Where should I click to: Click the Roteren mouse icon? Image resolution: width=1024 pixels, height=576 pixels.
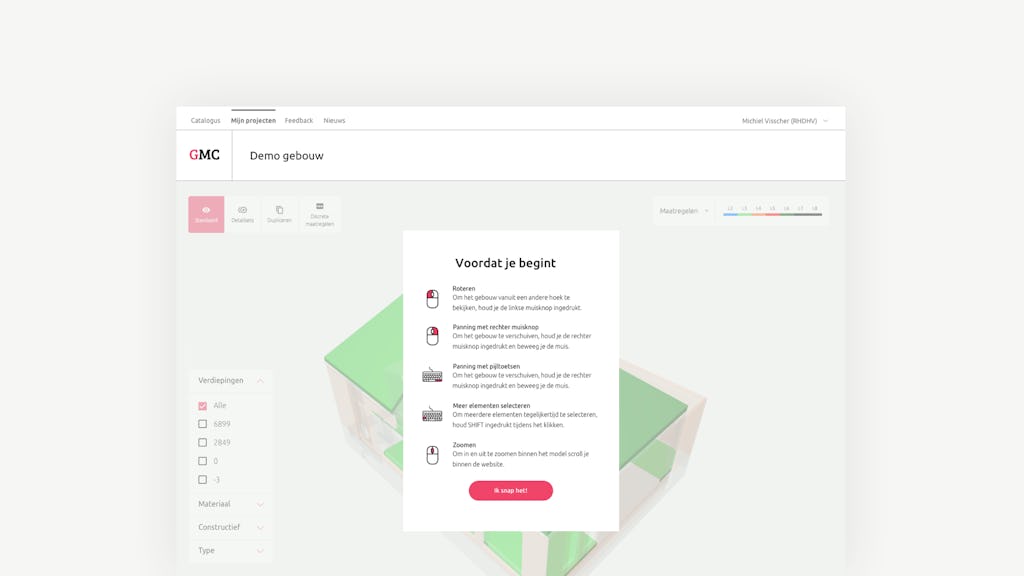[x=432, y=299]
